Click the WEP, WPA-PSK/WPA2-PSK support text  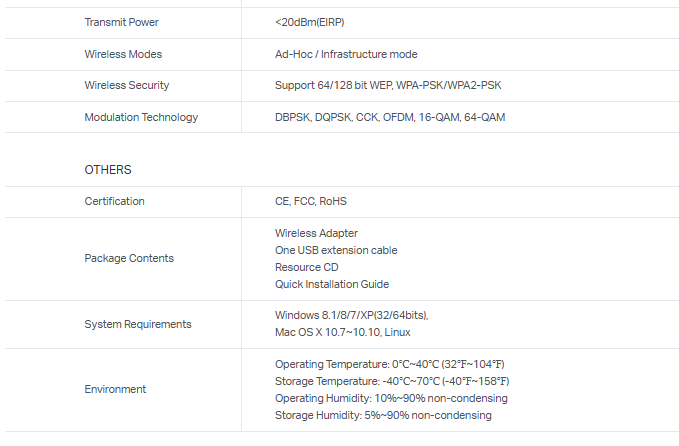[x=388, y=86]
